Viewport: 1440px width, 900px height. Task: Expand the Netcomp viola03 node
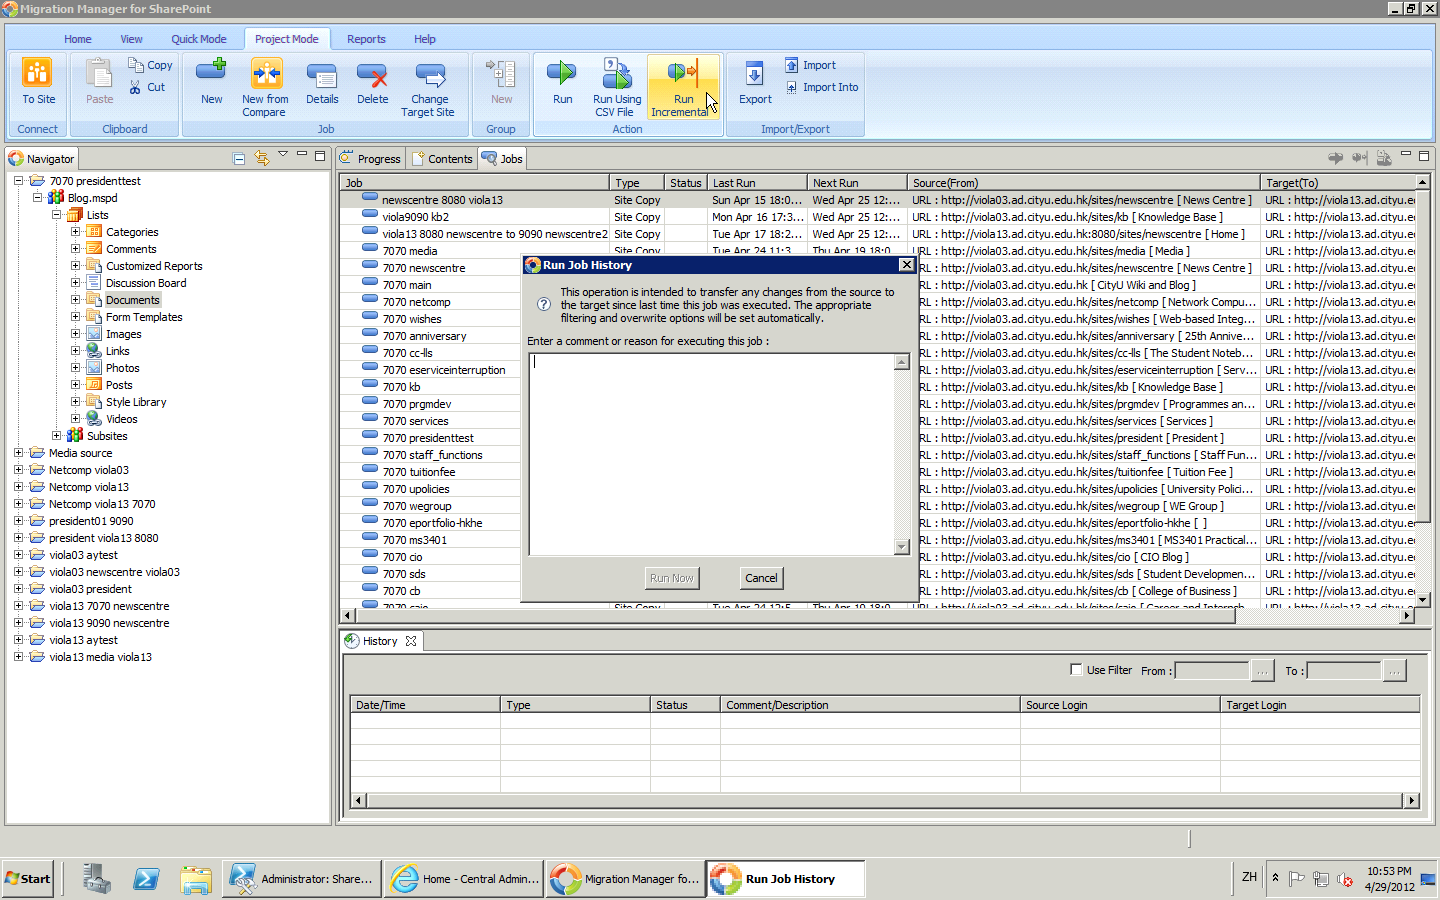click(x=18, y=470)
